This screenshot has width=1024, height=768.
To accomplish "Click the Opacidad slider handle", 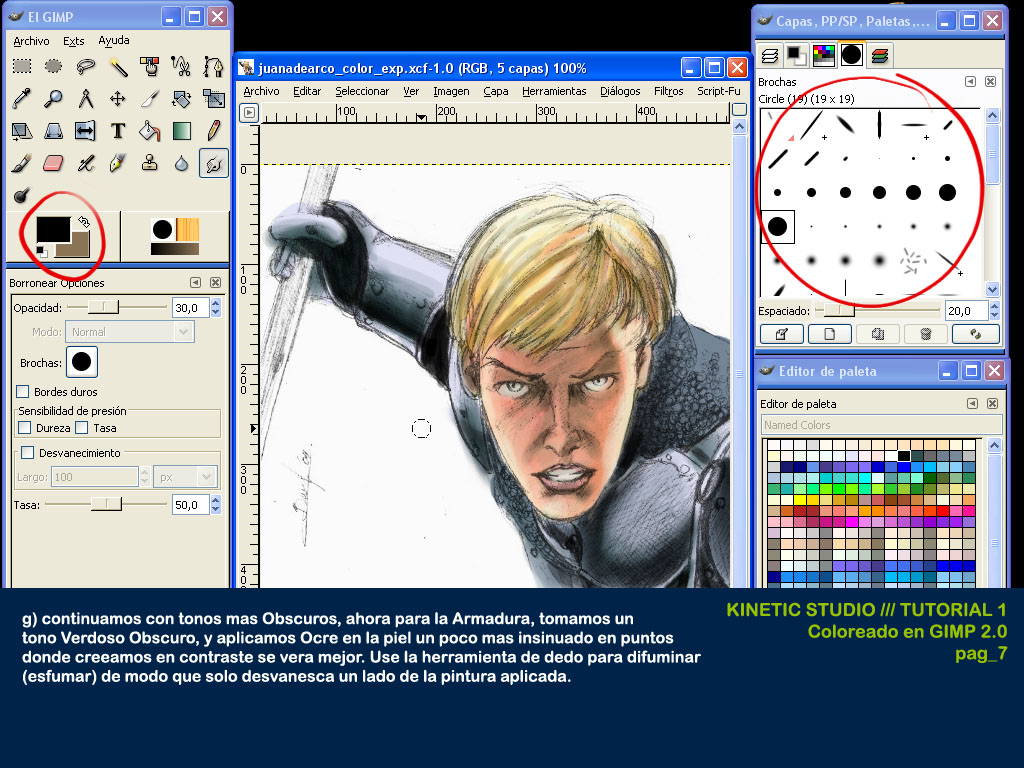I will tap(103, 307).
